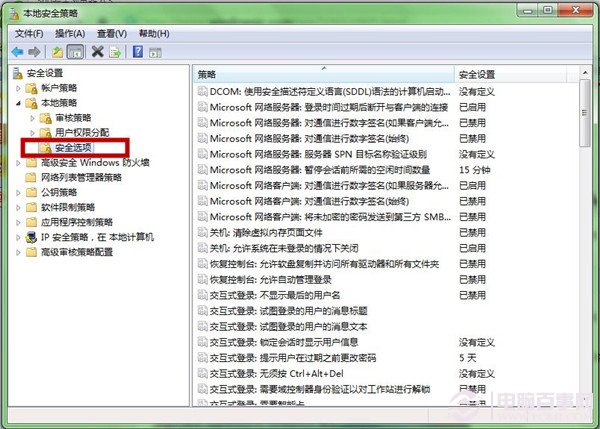Select 交互式登录: 需要域控制器身份验证 policy
This screenshot has width=600, height=429.
coord(320,389)
